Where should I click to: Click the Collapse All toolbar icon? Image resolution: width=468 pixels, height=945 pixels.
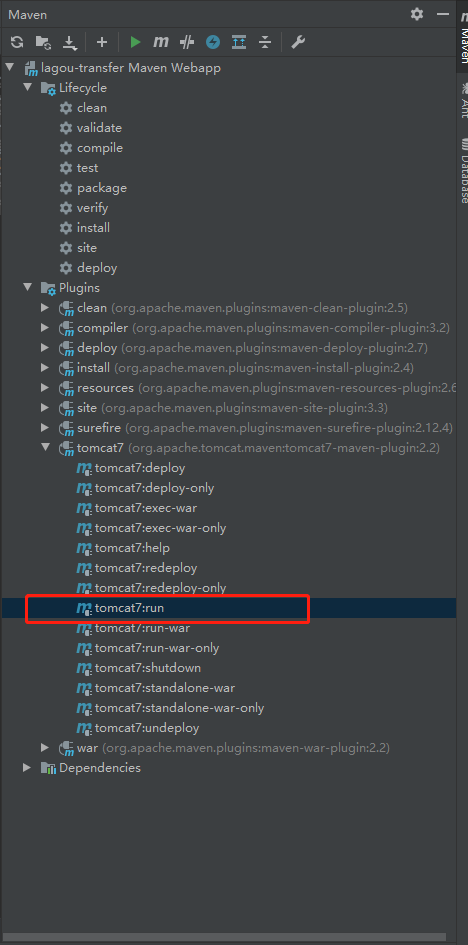265,42
